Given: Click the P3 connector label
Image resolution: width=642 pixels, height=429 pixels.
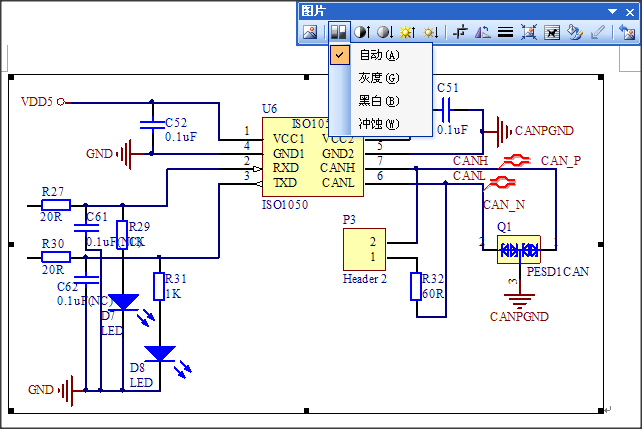Looking at the screenshot, I should pyautogui.click(x=349, y=220).
